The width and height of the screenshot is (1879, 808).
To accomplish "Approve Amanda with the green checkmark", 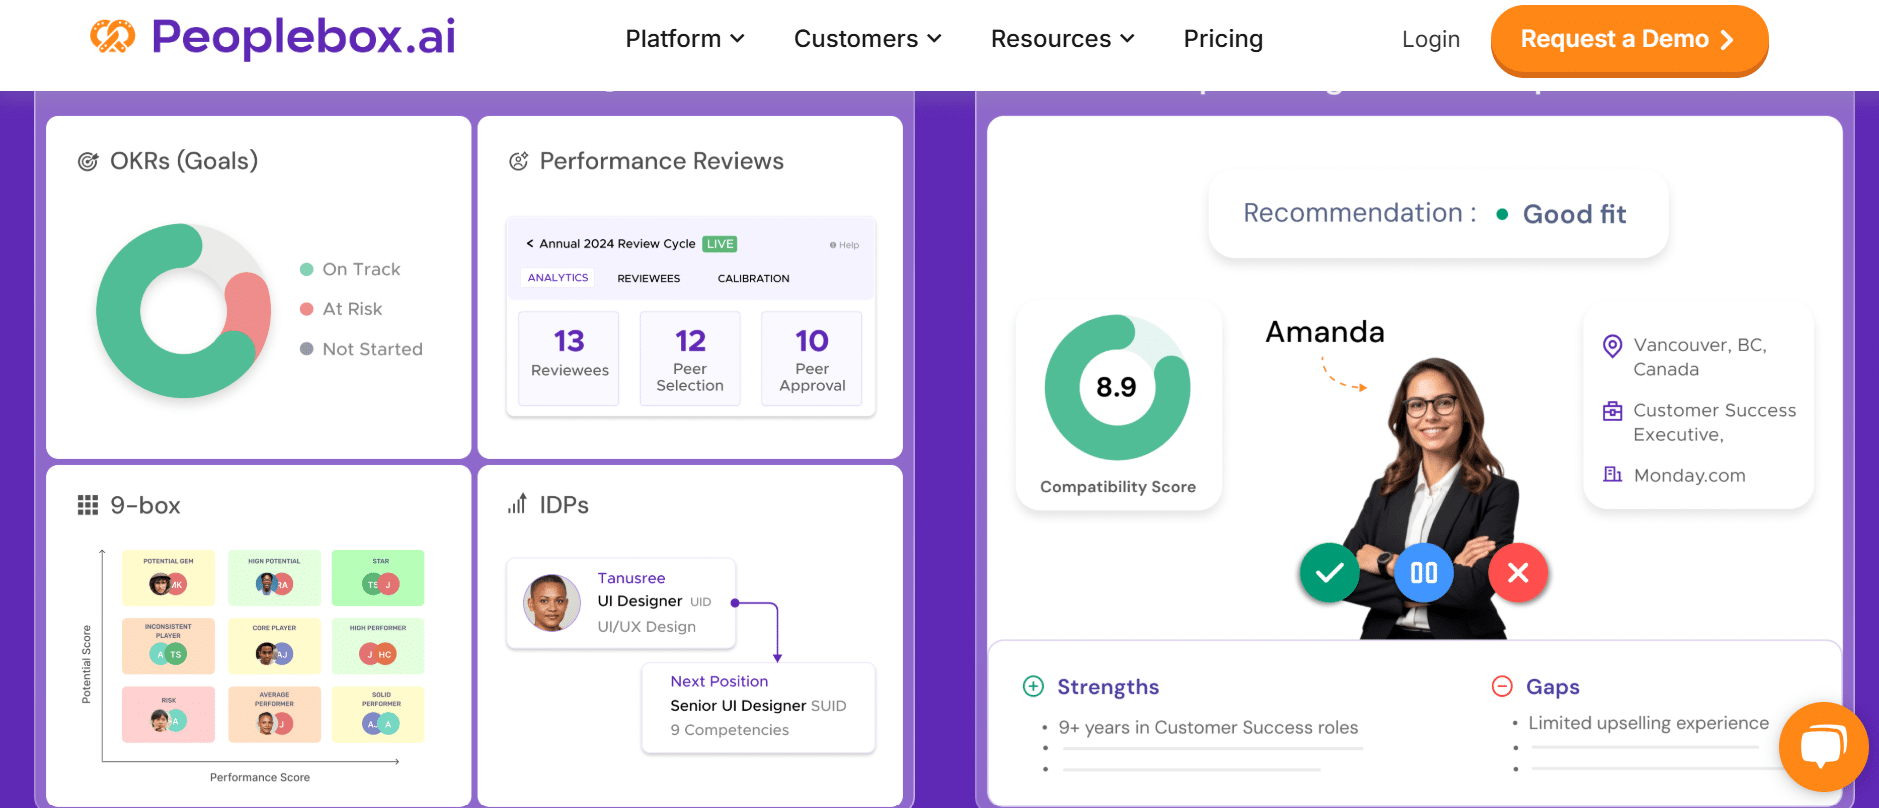I will pos(1329,573).
